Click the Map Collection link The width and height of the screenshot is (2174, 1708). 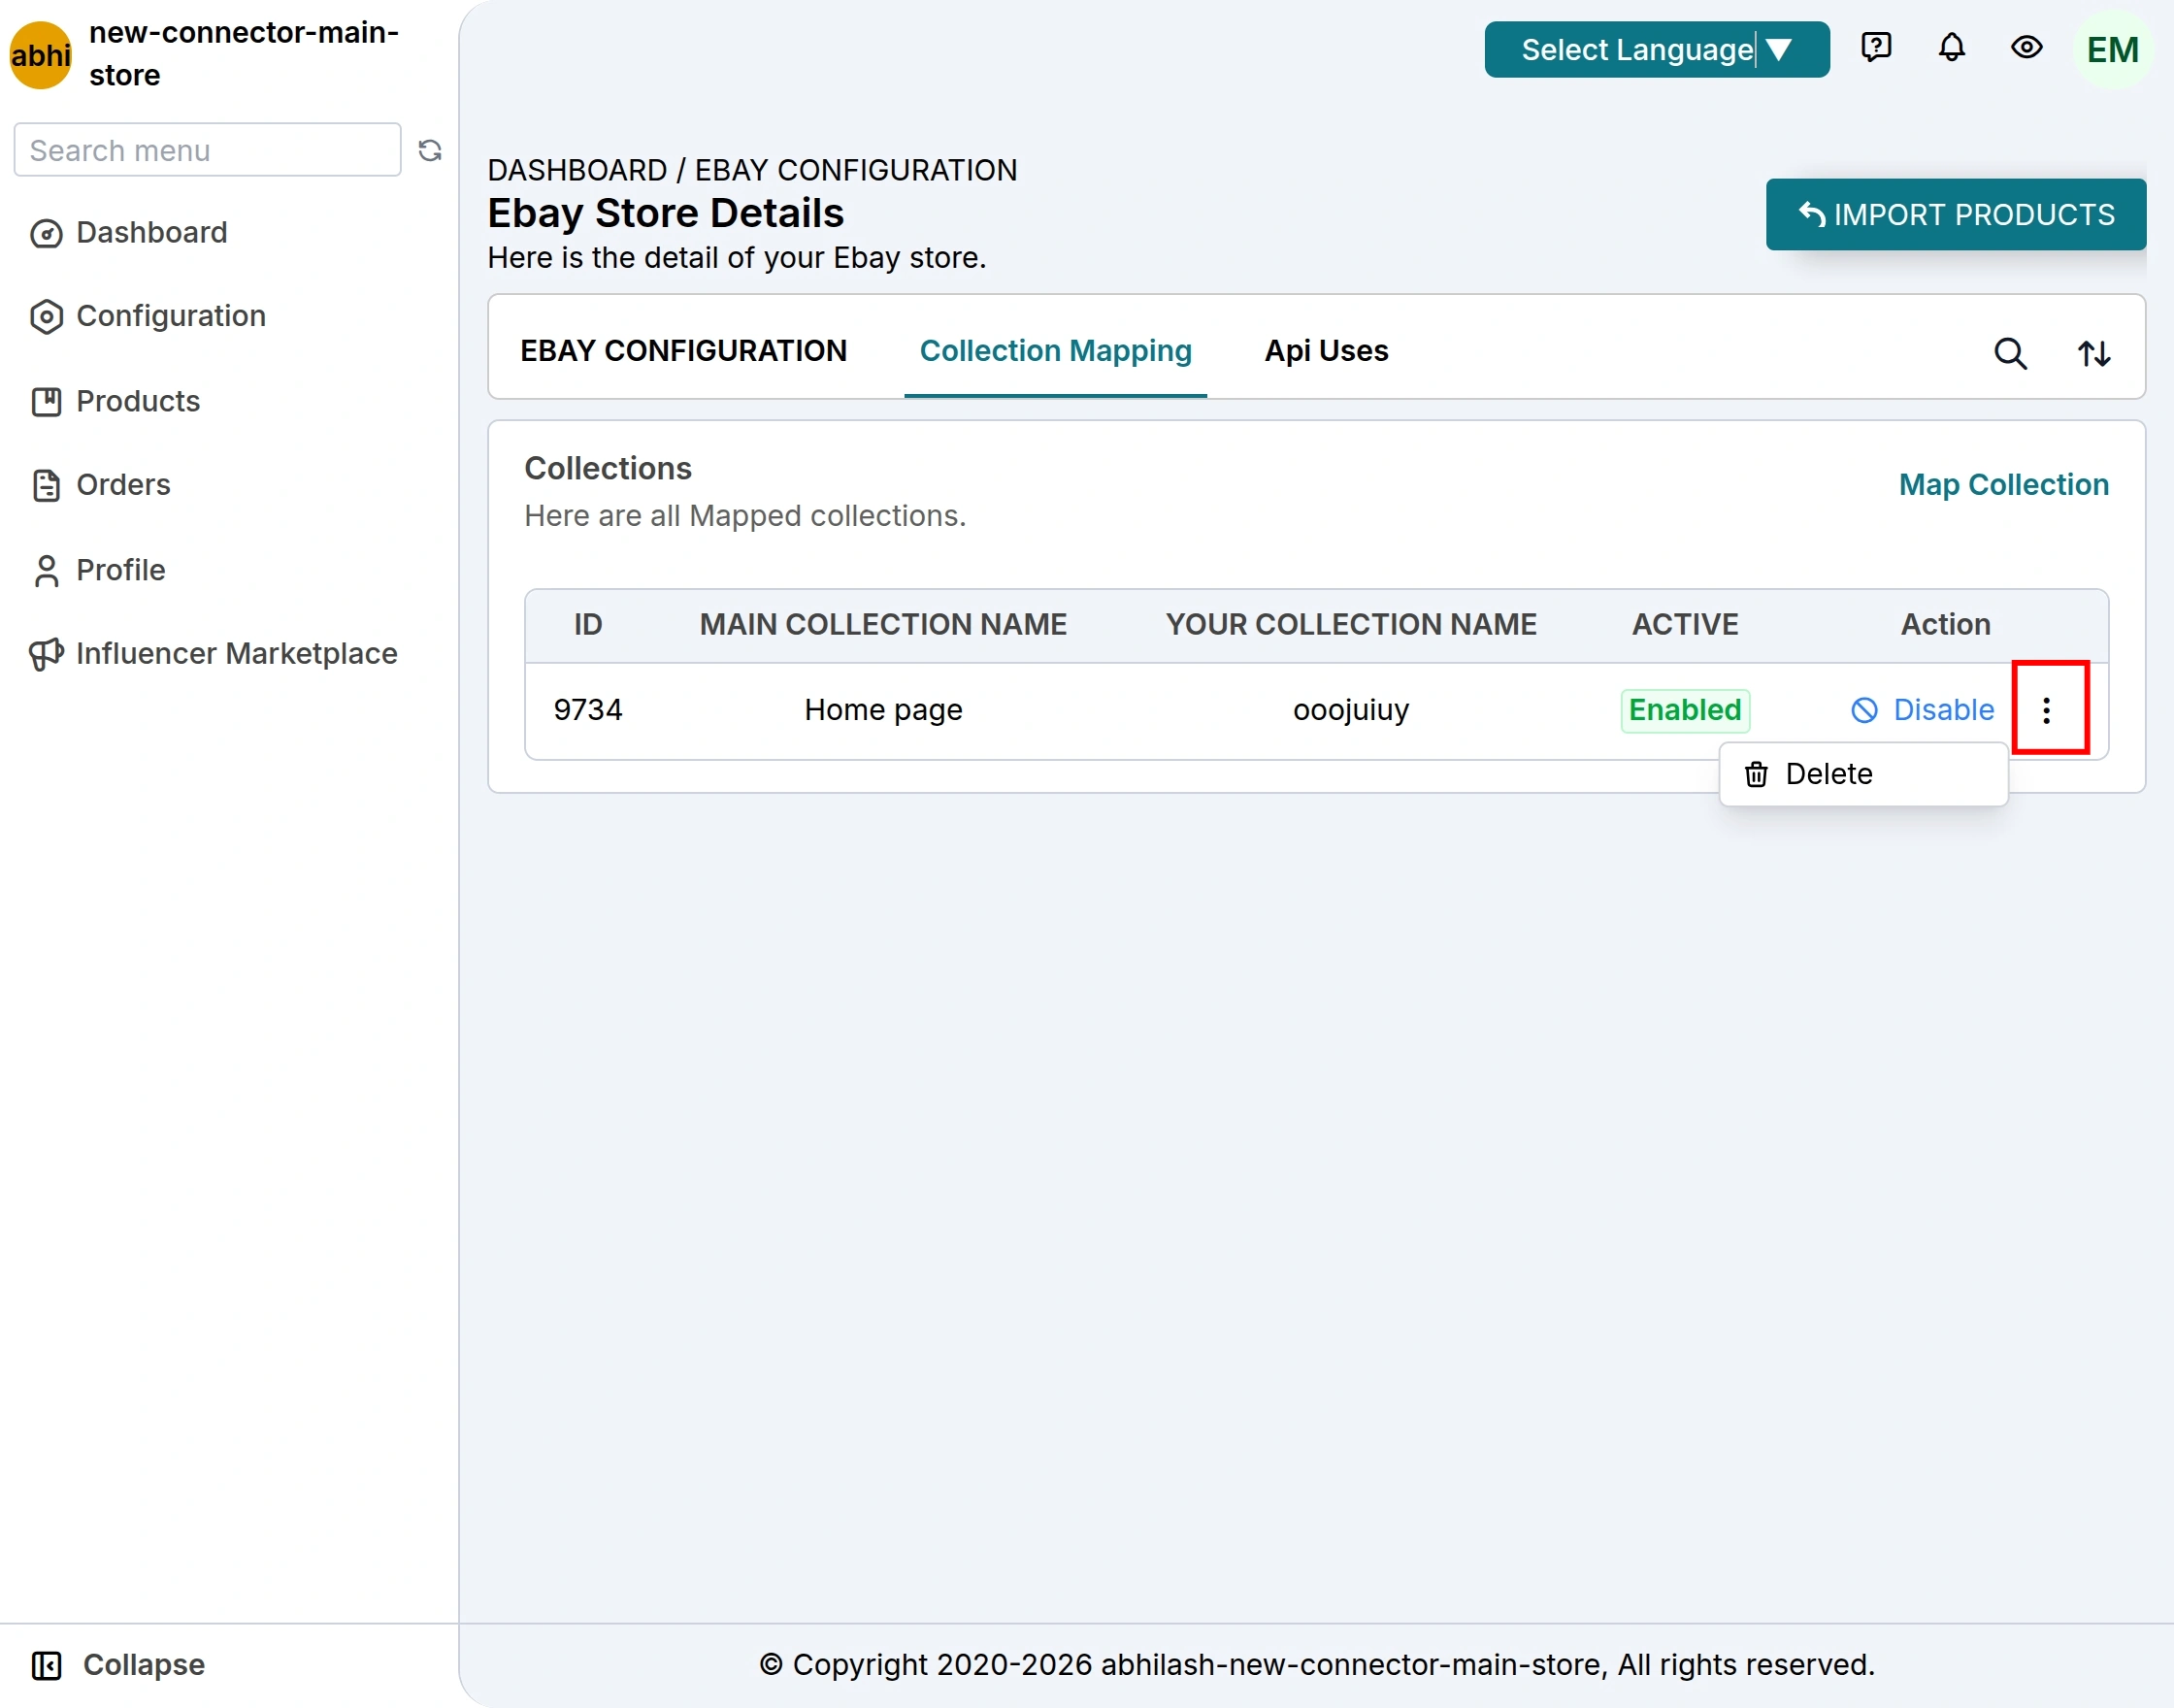pos(2004,485)
